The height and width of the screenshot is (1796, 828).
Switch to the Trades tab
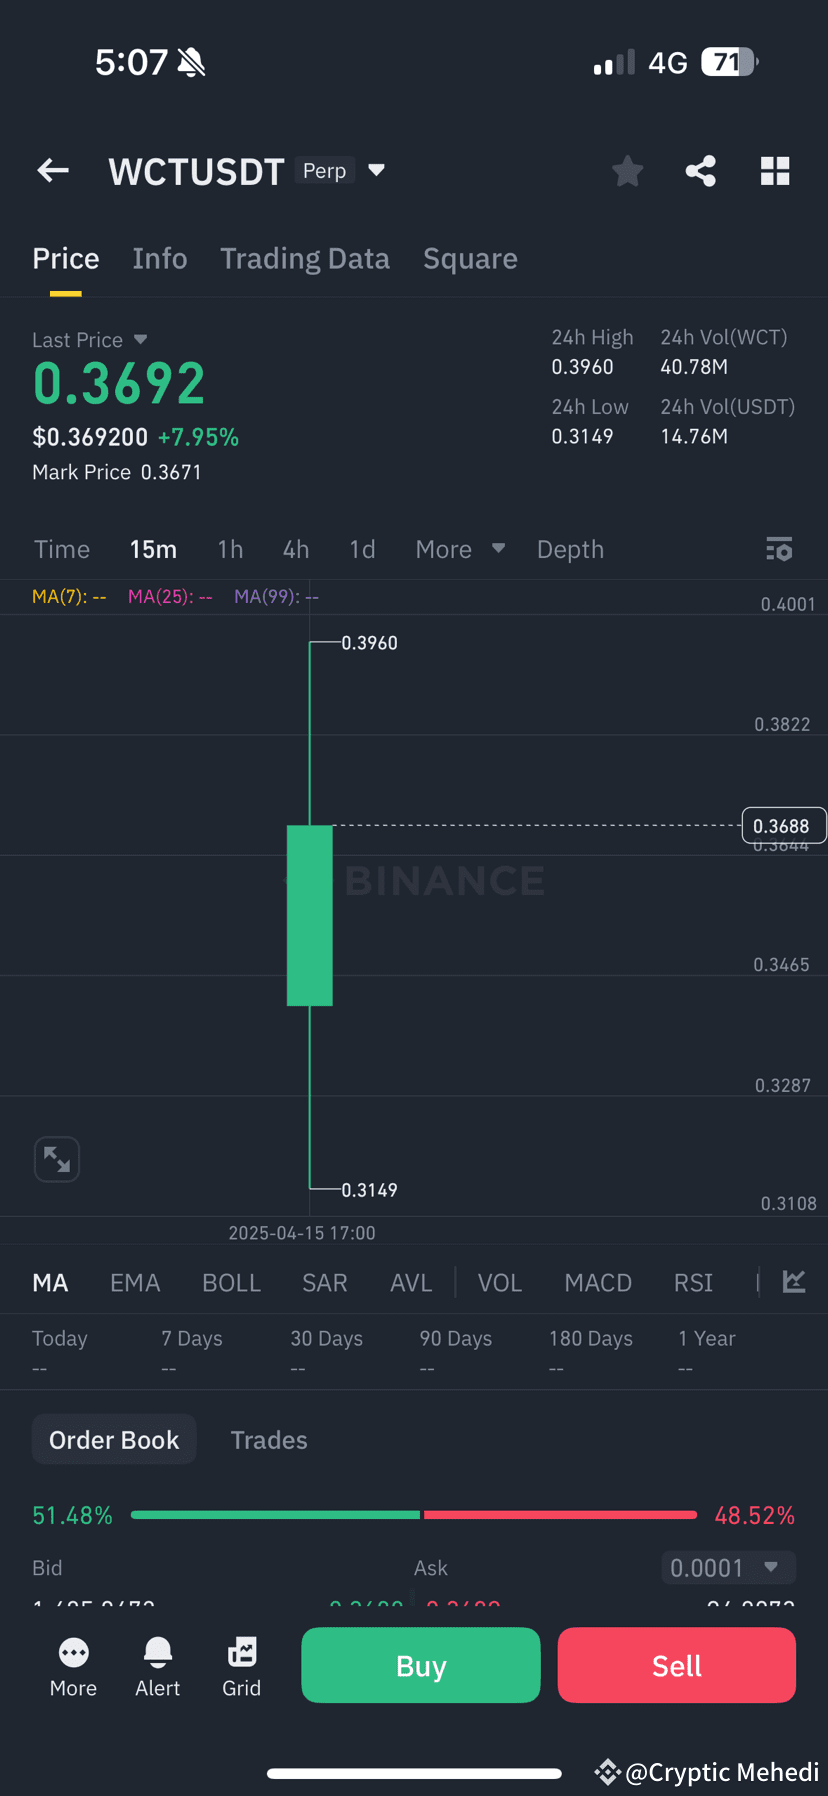tap(269, 1440)
